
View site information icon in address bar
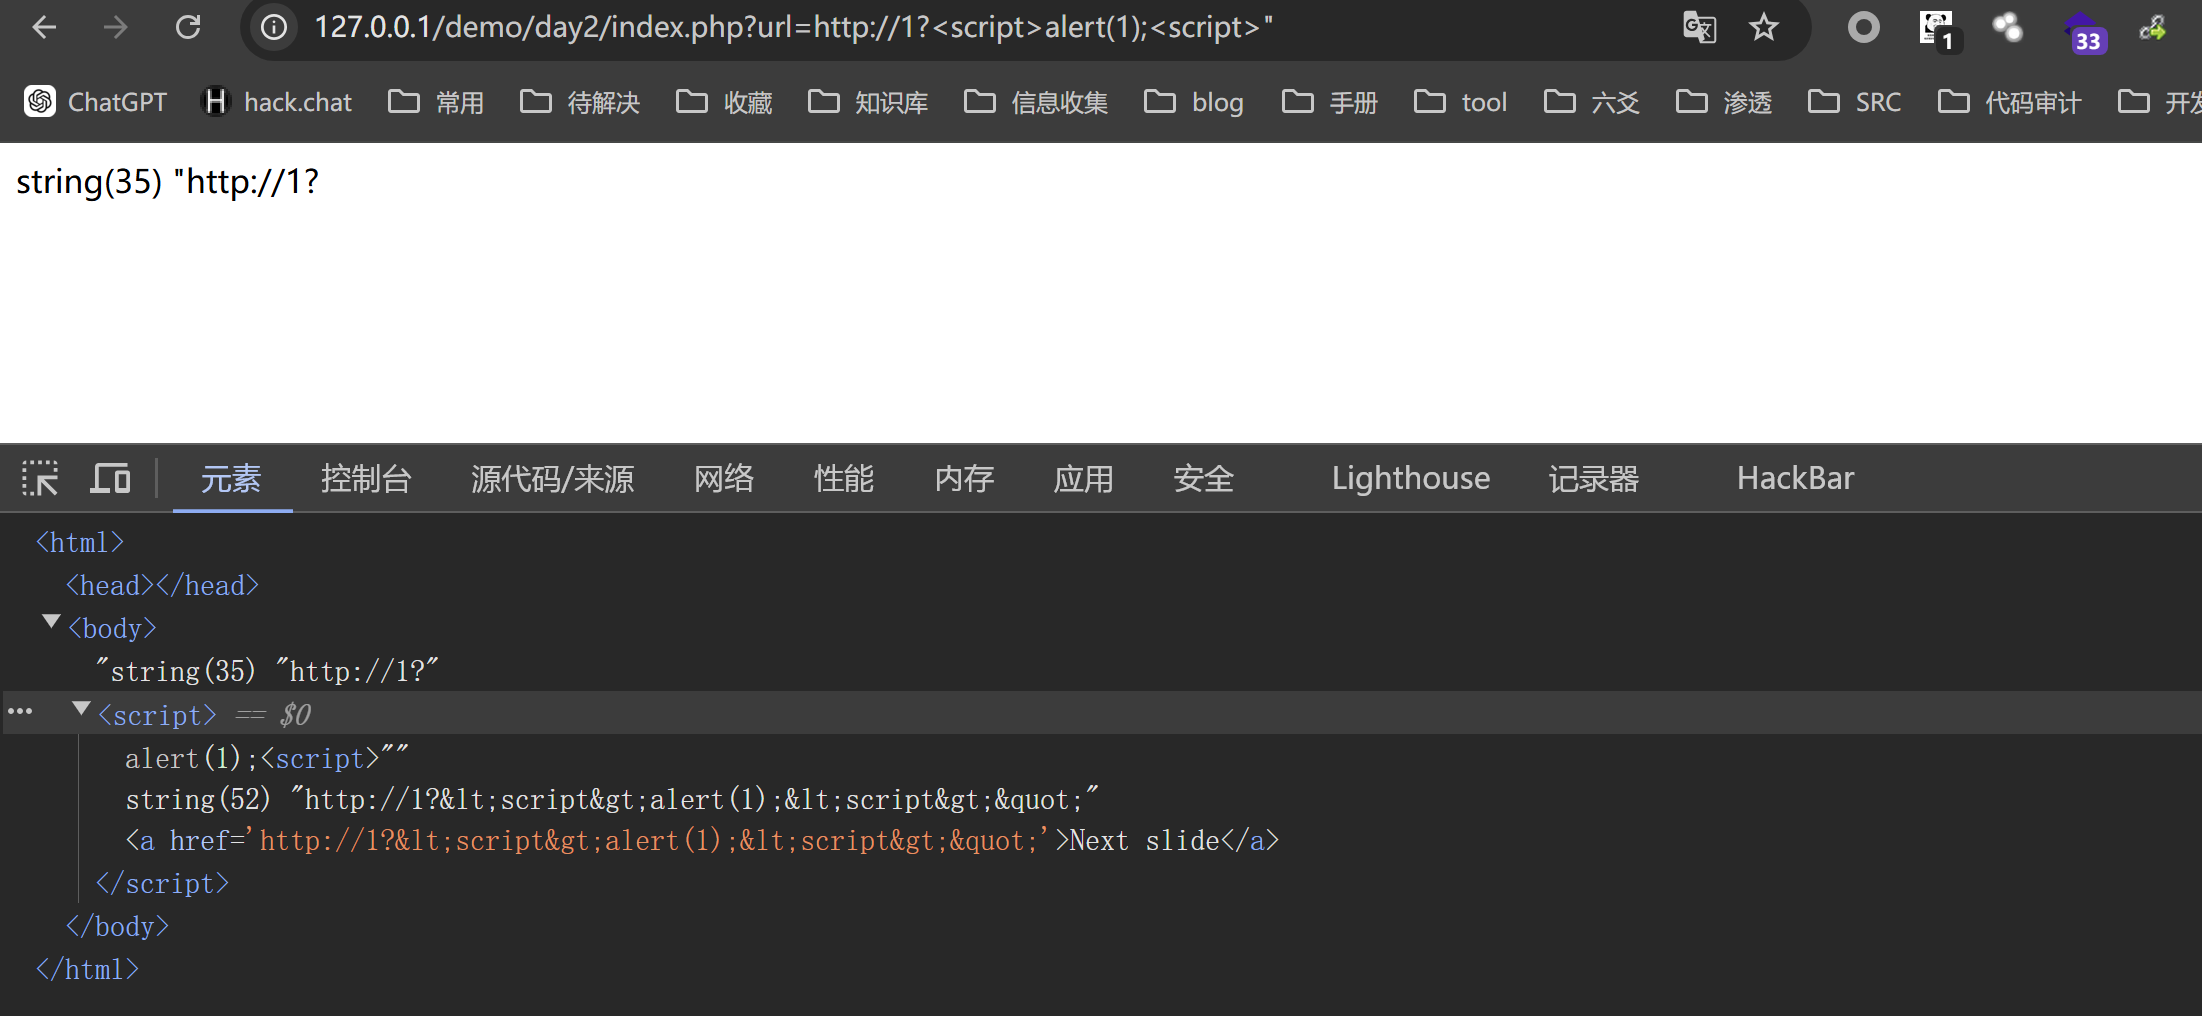tap(274, 28)
